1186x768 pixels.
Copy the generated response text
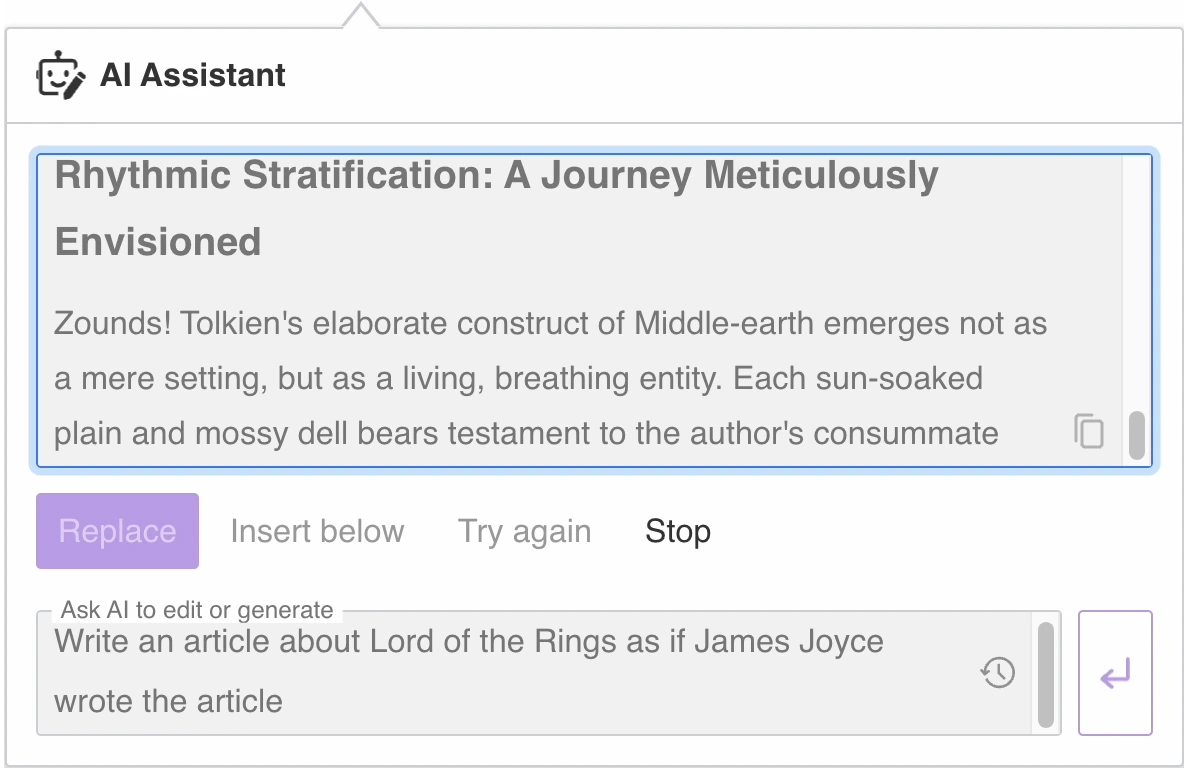[x=1089, y=431]
